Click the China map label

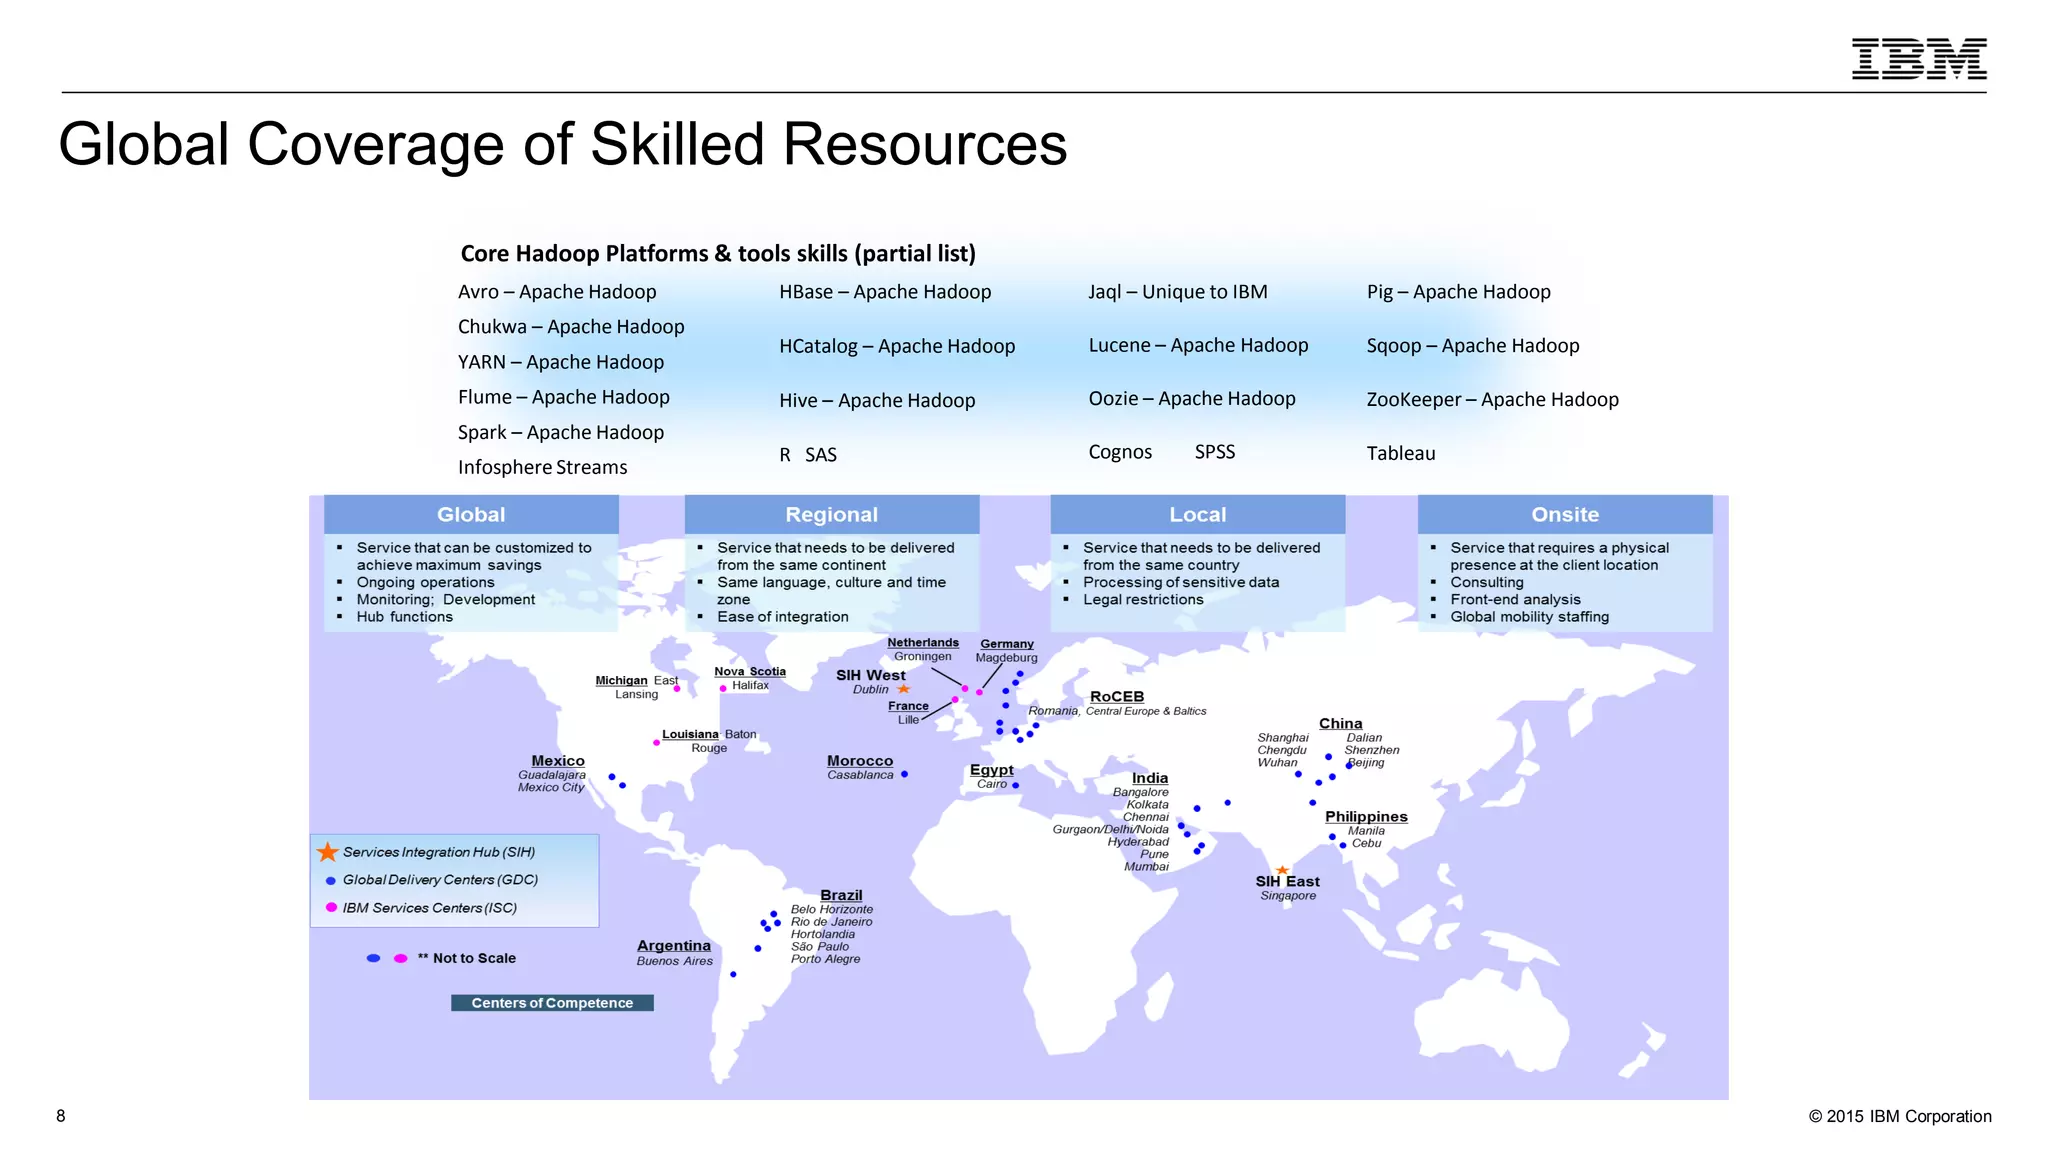[1340, 723]
